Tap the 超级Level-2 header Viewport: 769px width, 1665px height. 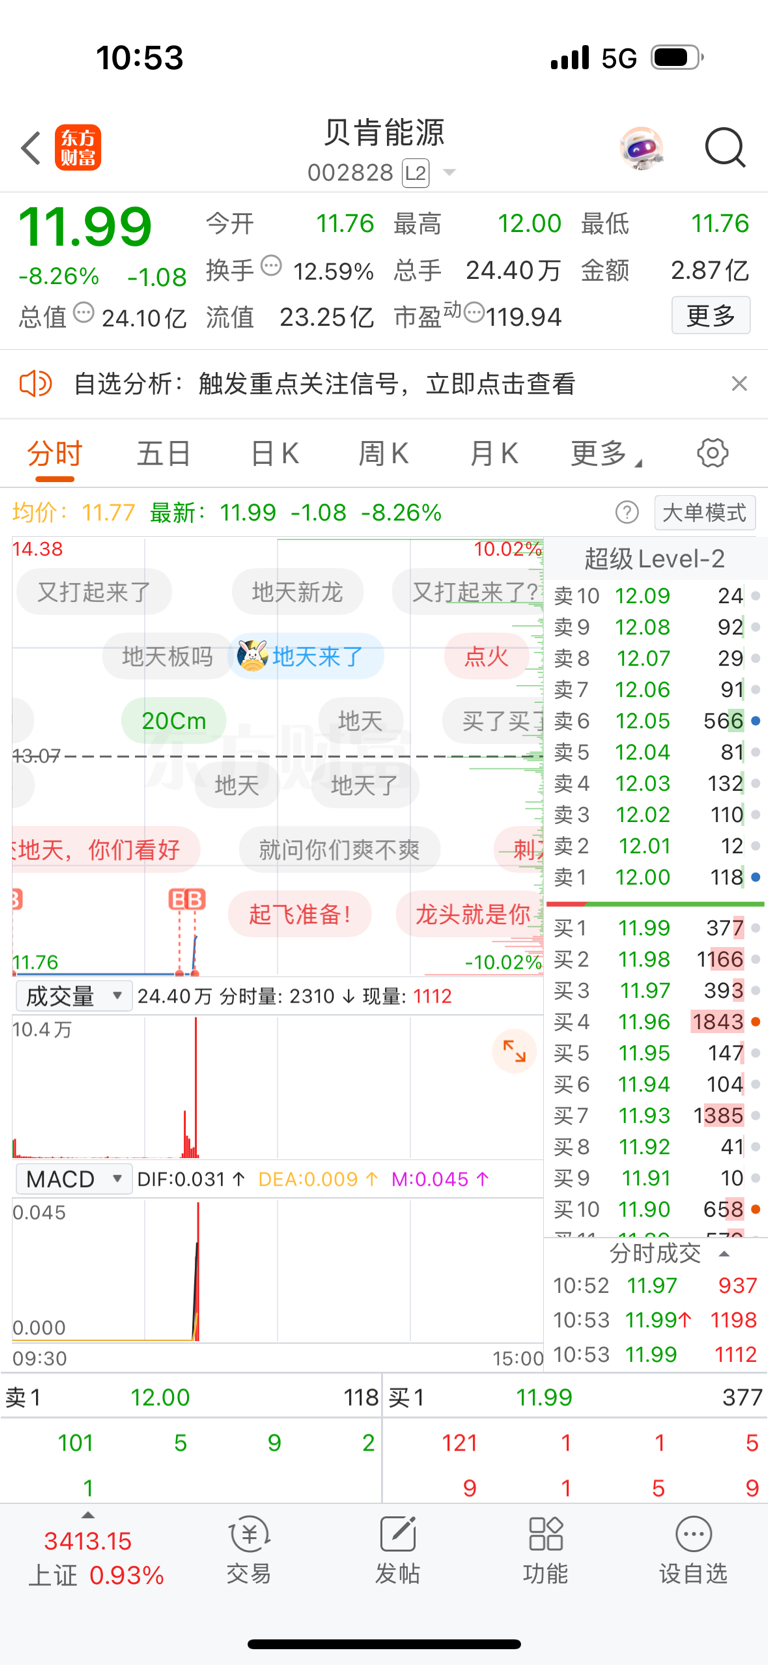(655, 559)
